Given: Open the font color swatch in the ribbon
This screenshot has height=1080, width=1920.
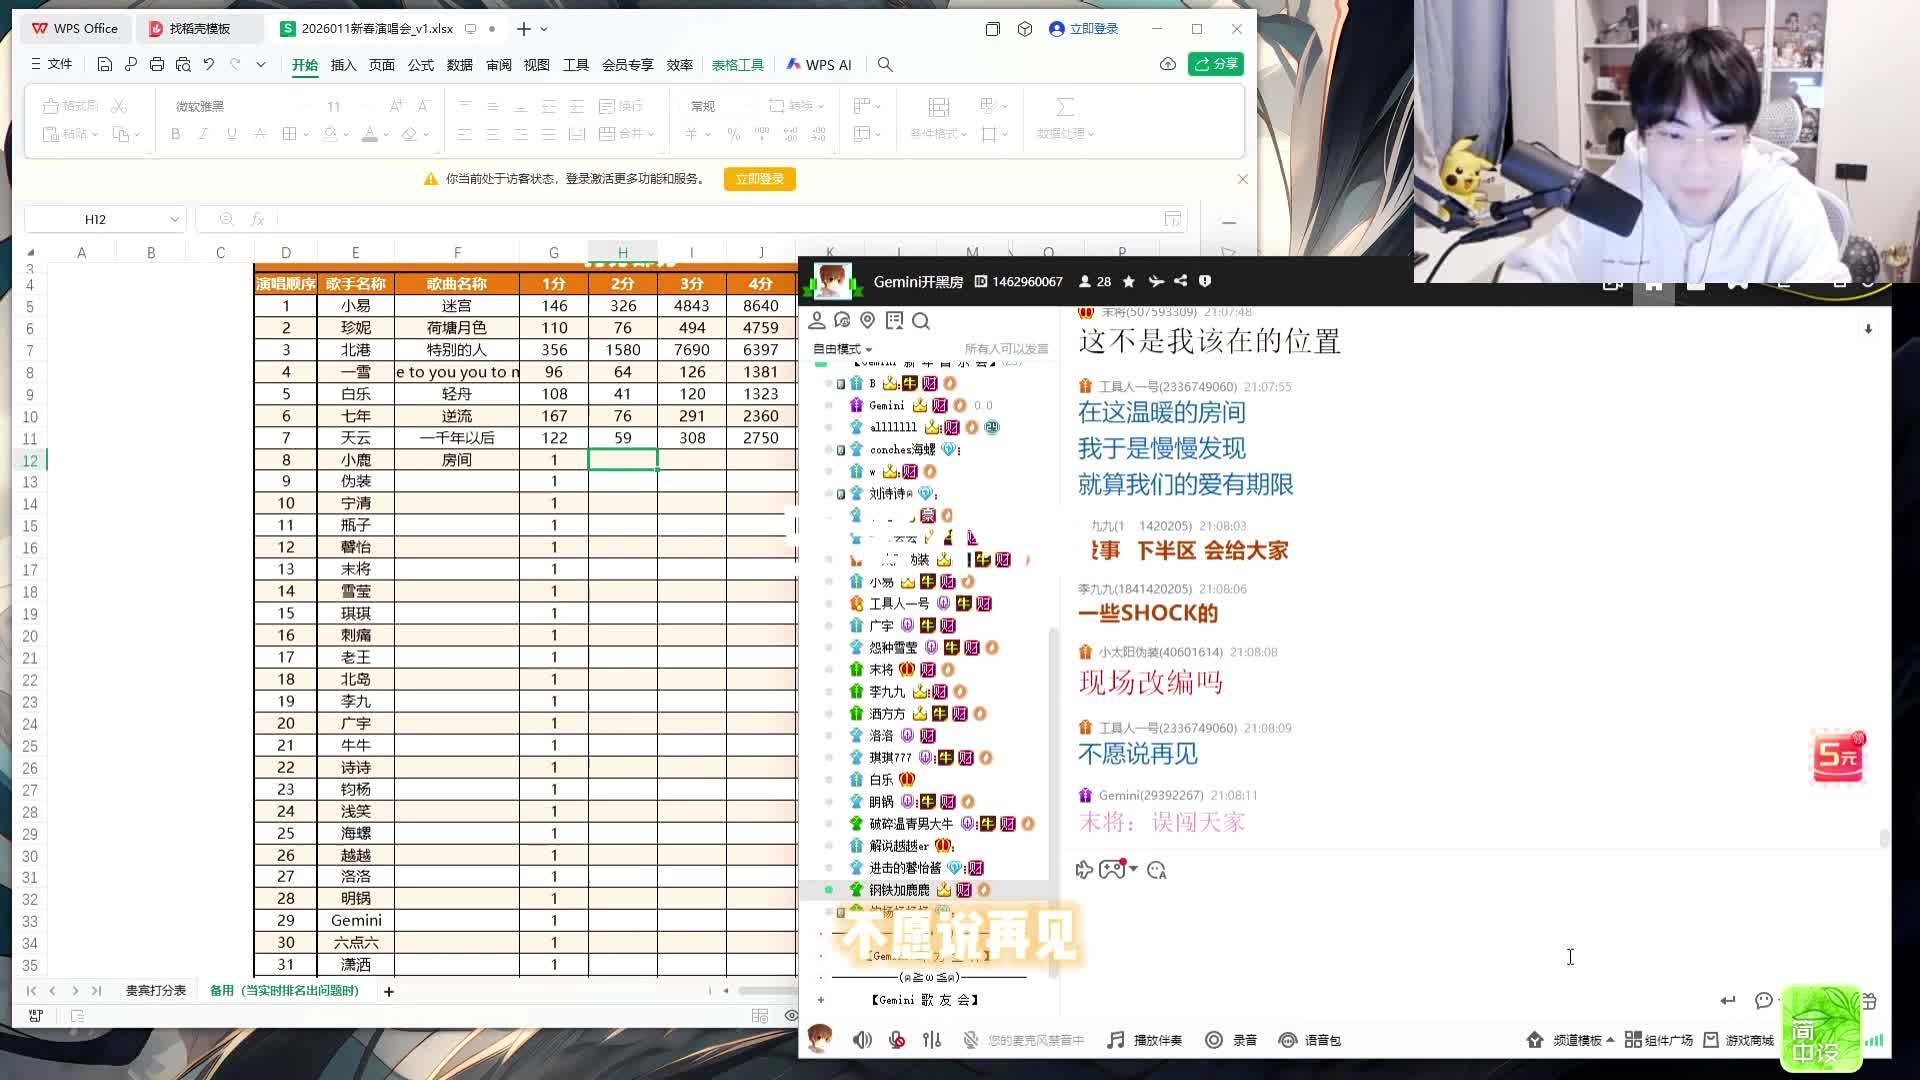Looking at the screenshot, I should (370, 135).
